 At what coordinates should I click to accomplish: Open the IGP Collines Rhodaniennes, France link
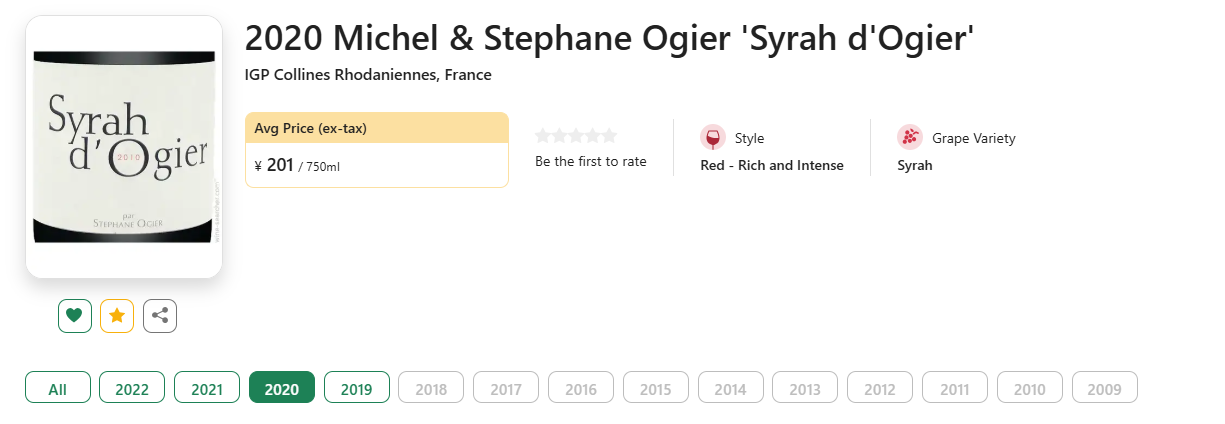(x=368, y=75)
